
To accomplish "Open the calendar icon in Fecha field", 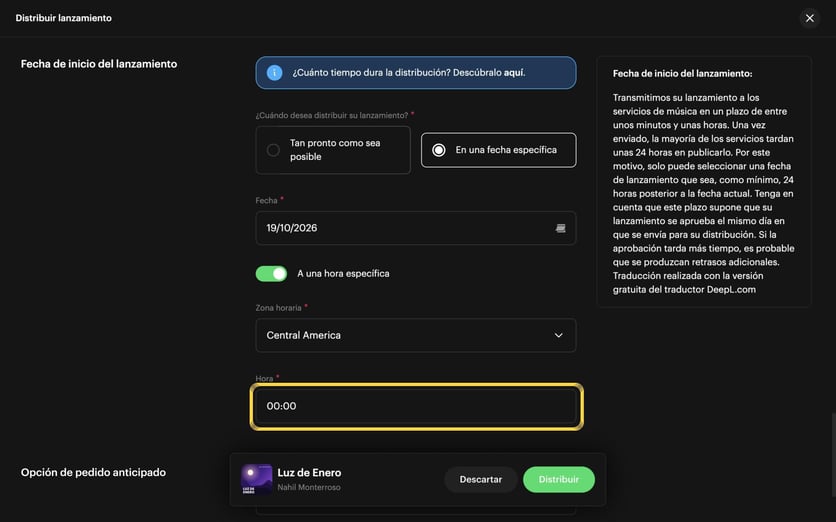I will 560,228.
